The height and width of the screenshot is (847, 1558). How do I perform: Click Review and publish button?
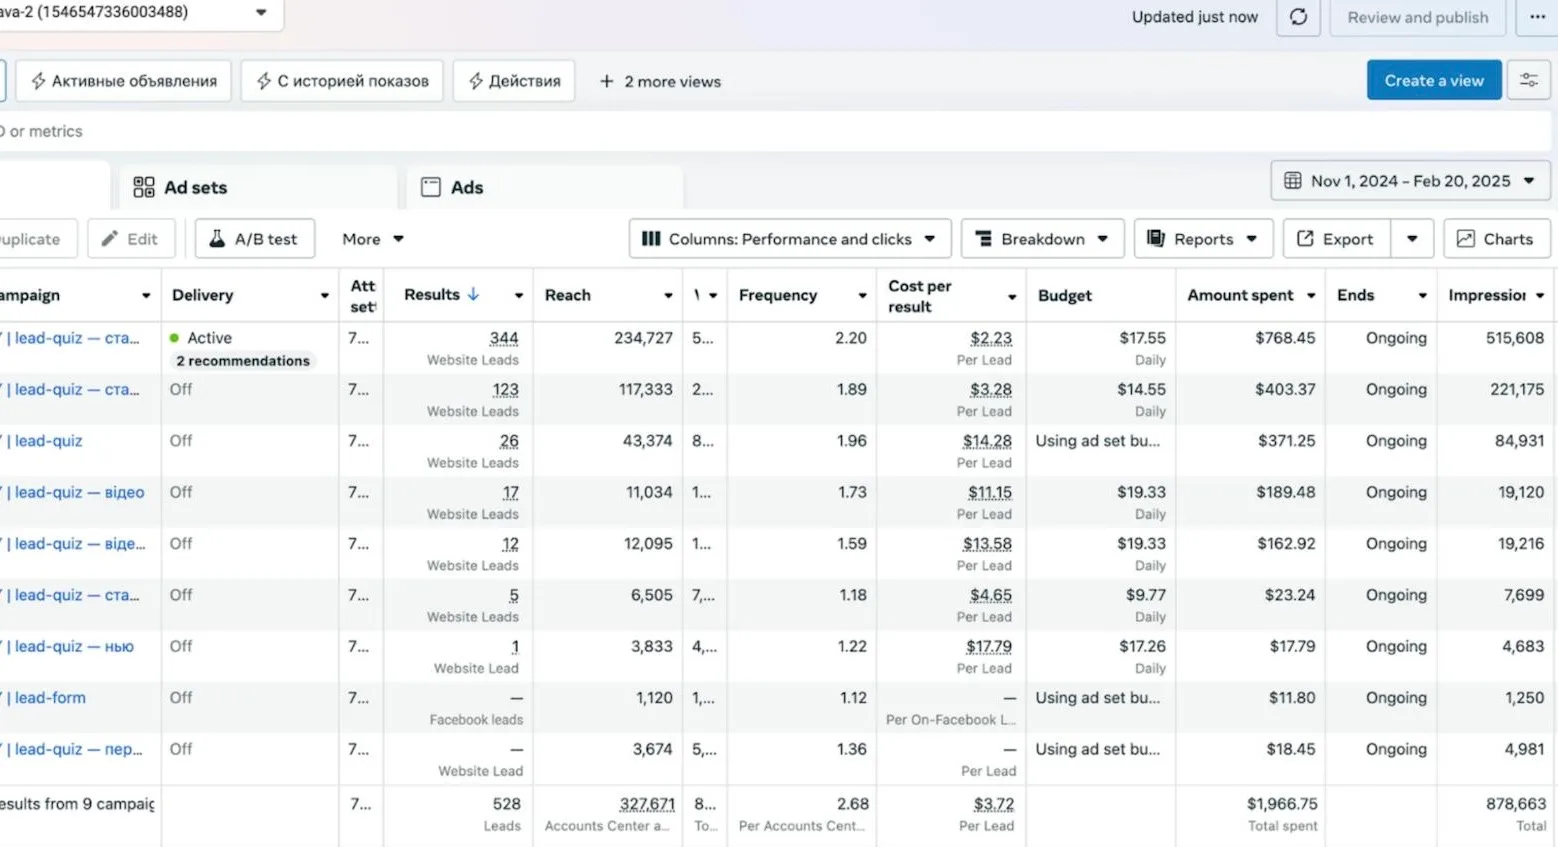pos(1418,17)
